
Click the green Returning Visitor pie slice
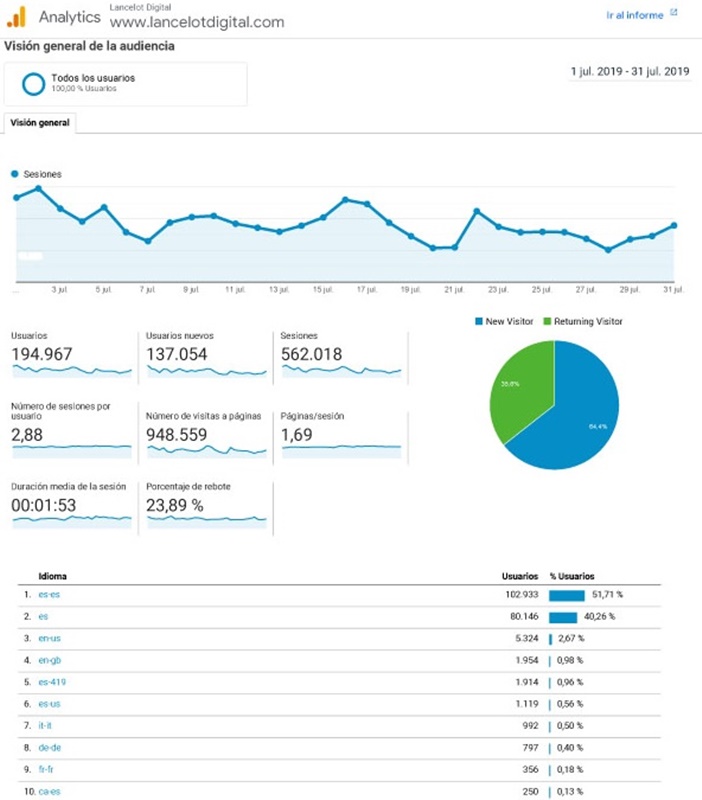(520, 390)
